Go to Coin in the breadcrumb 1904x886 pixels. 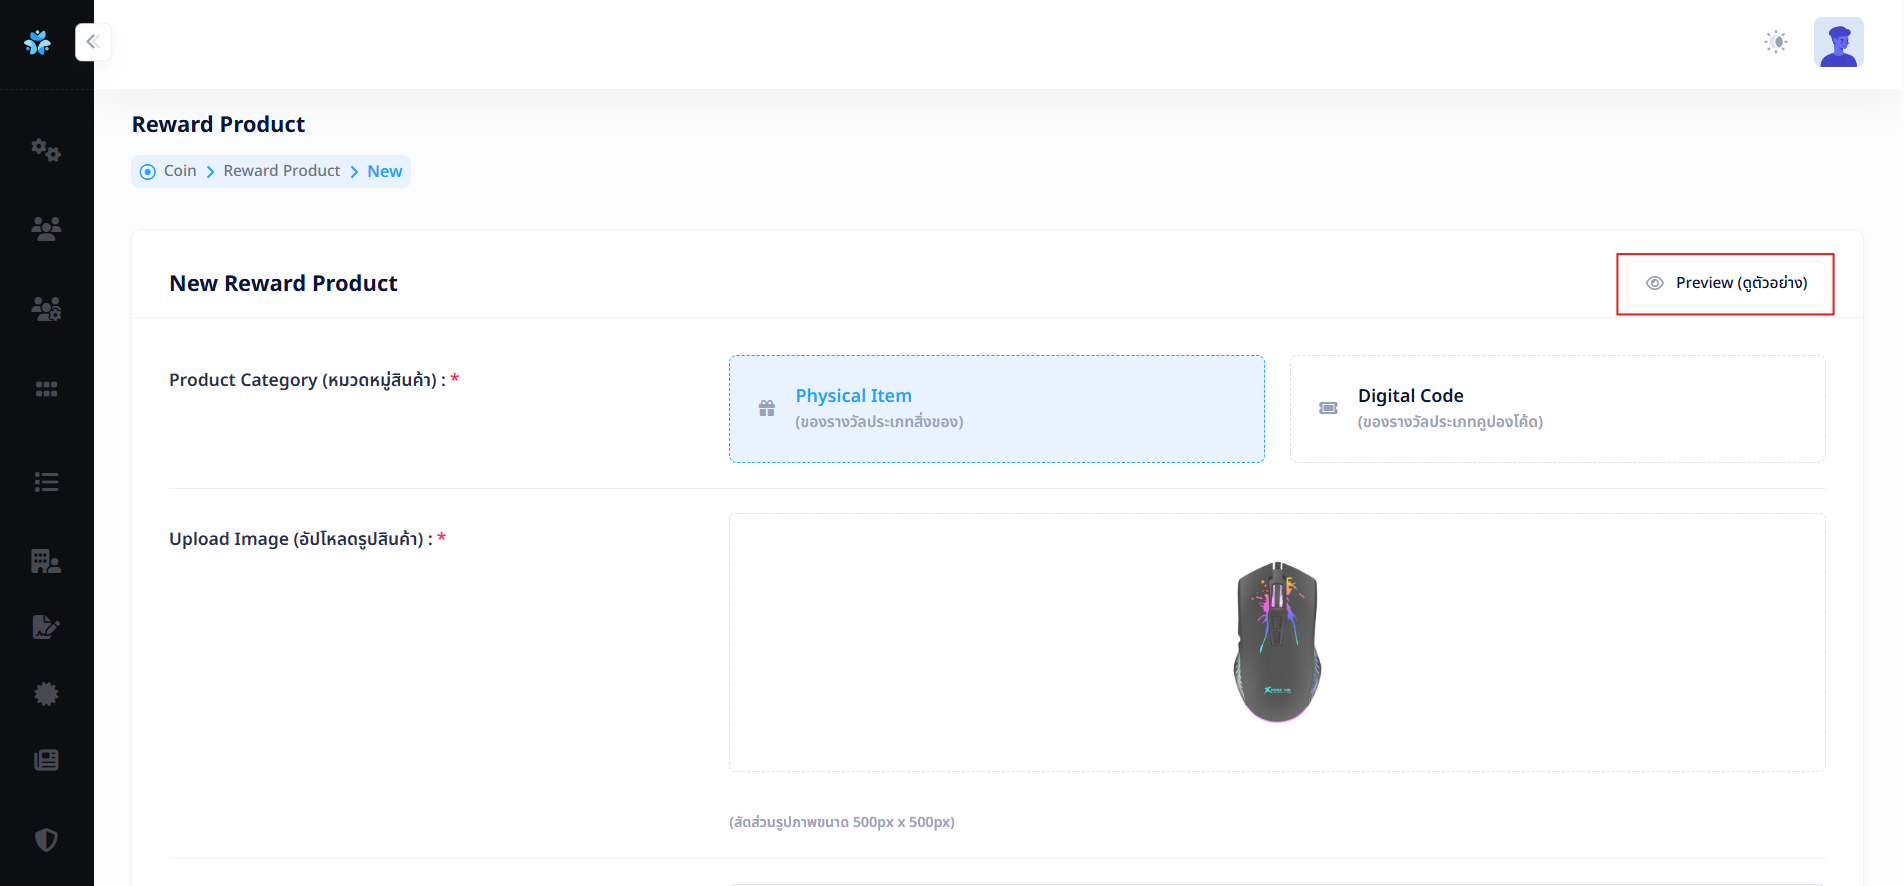[180, 171]
